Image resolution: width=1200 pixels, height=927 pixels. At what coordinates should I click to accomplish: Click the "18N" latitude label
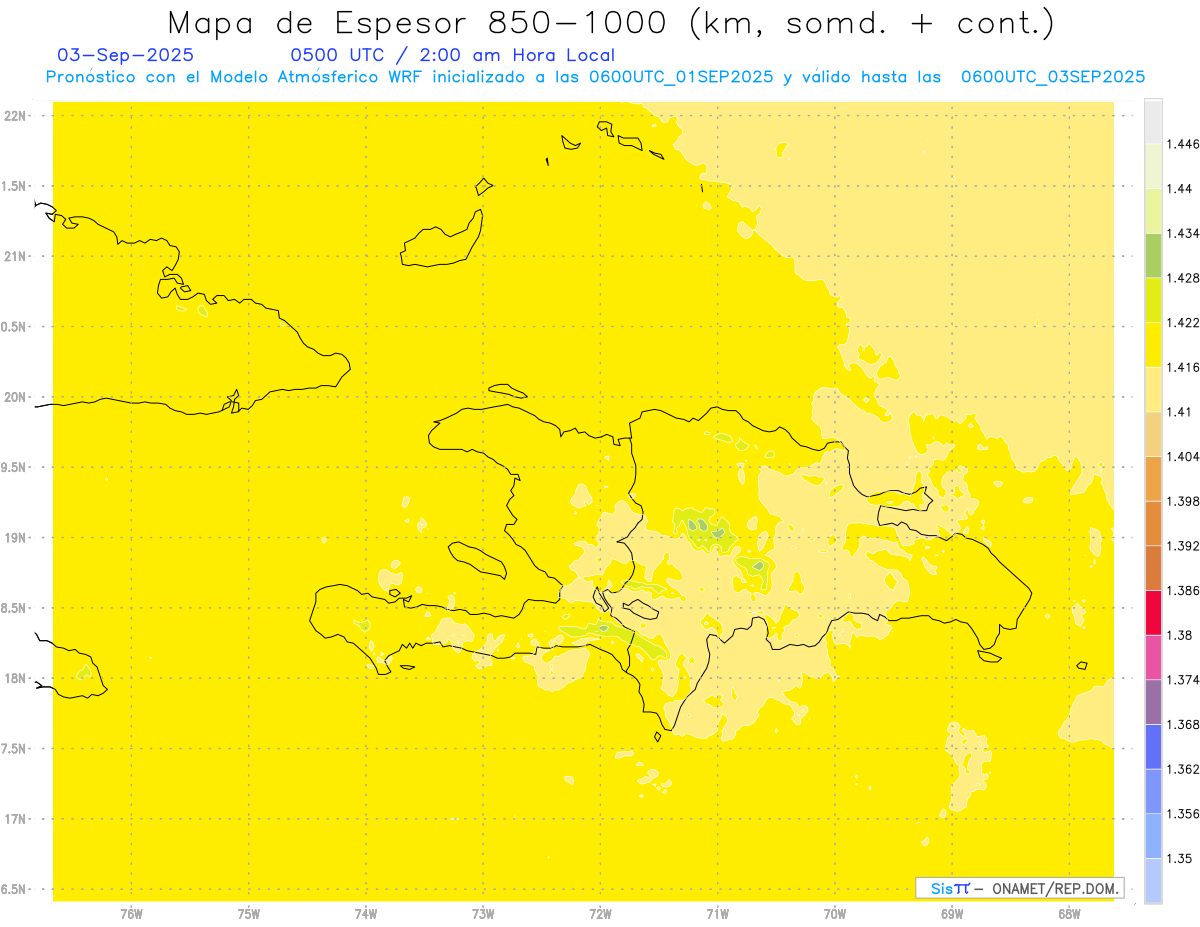pos(15,678)
